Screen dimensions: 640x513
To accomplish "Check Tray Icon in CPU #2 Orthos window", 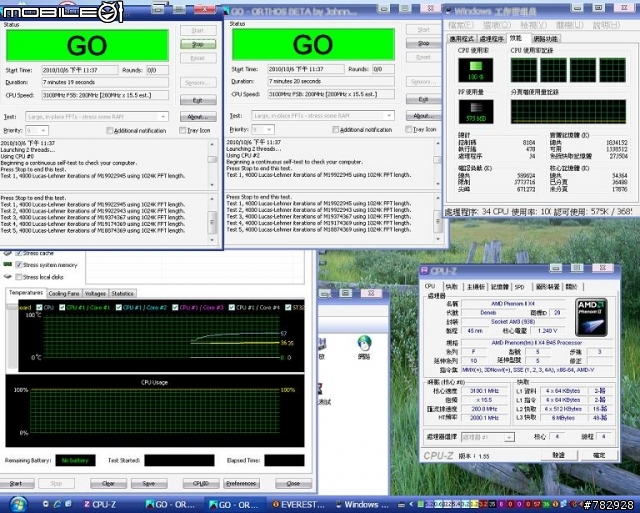I will [x=409, y=129].
